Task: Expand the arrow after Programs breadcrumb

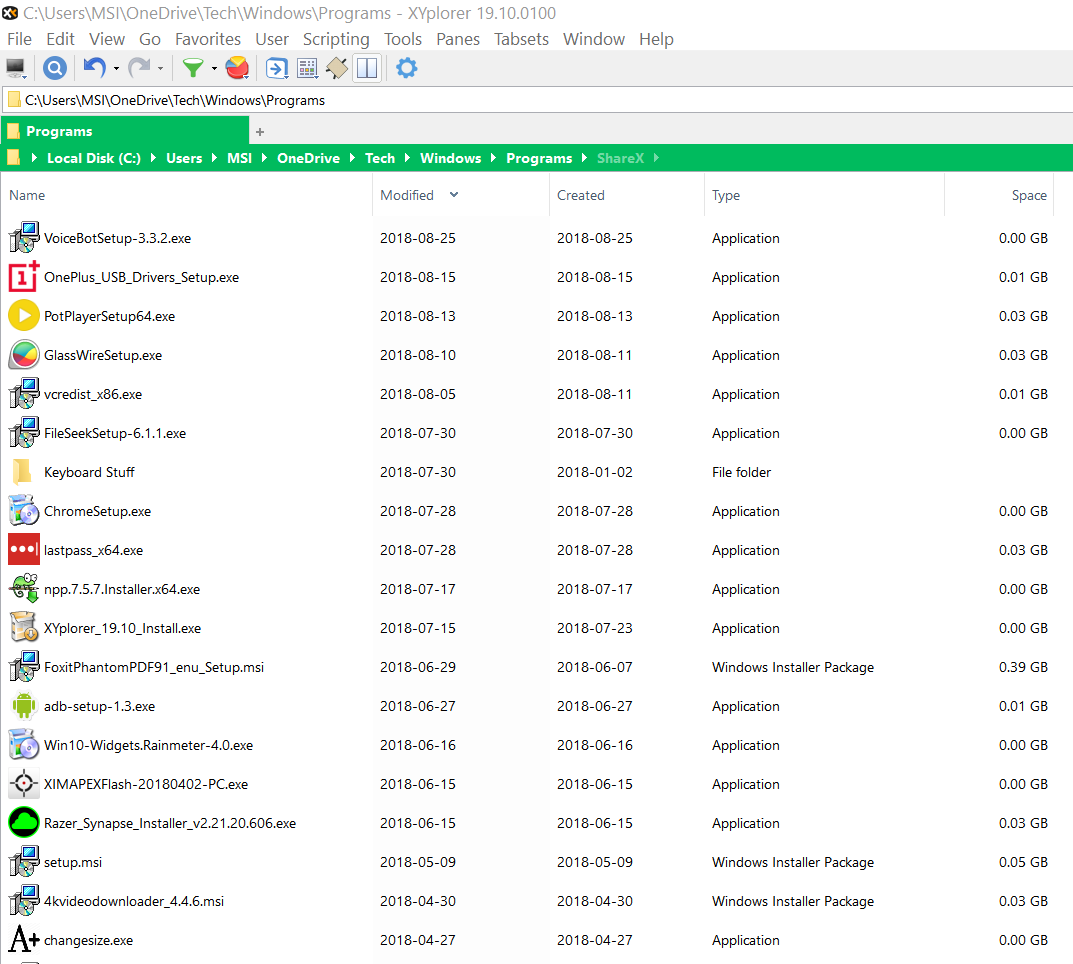Action: pyautogui.click(x=584, y=158)
